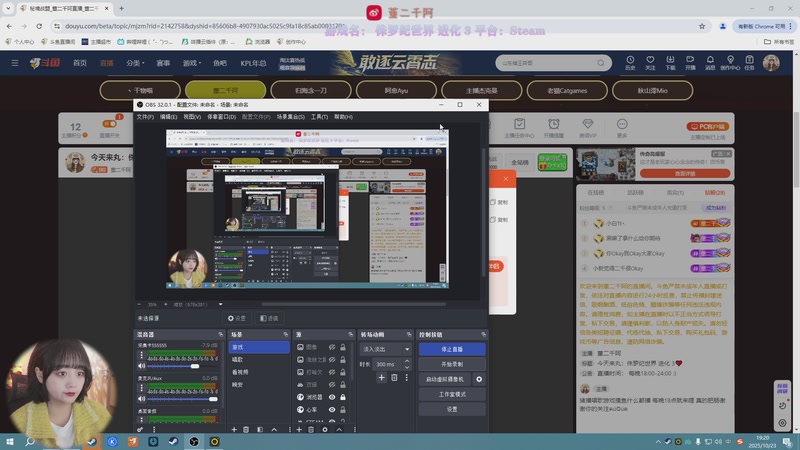Show the 打哈欠 source via eye icon
This screenshot has height=450, width=800.
[x=332, y=372]
